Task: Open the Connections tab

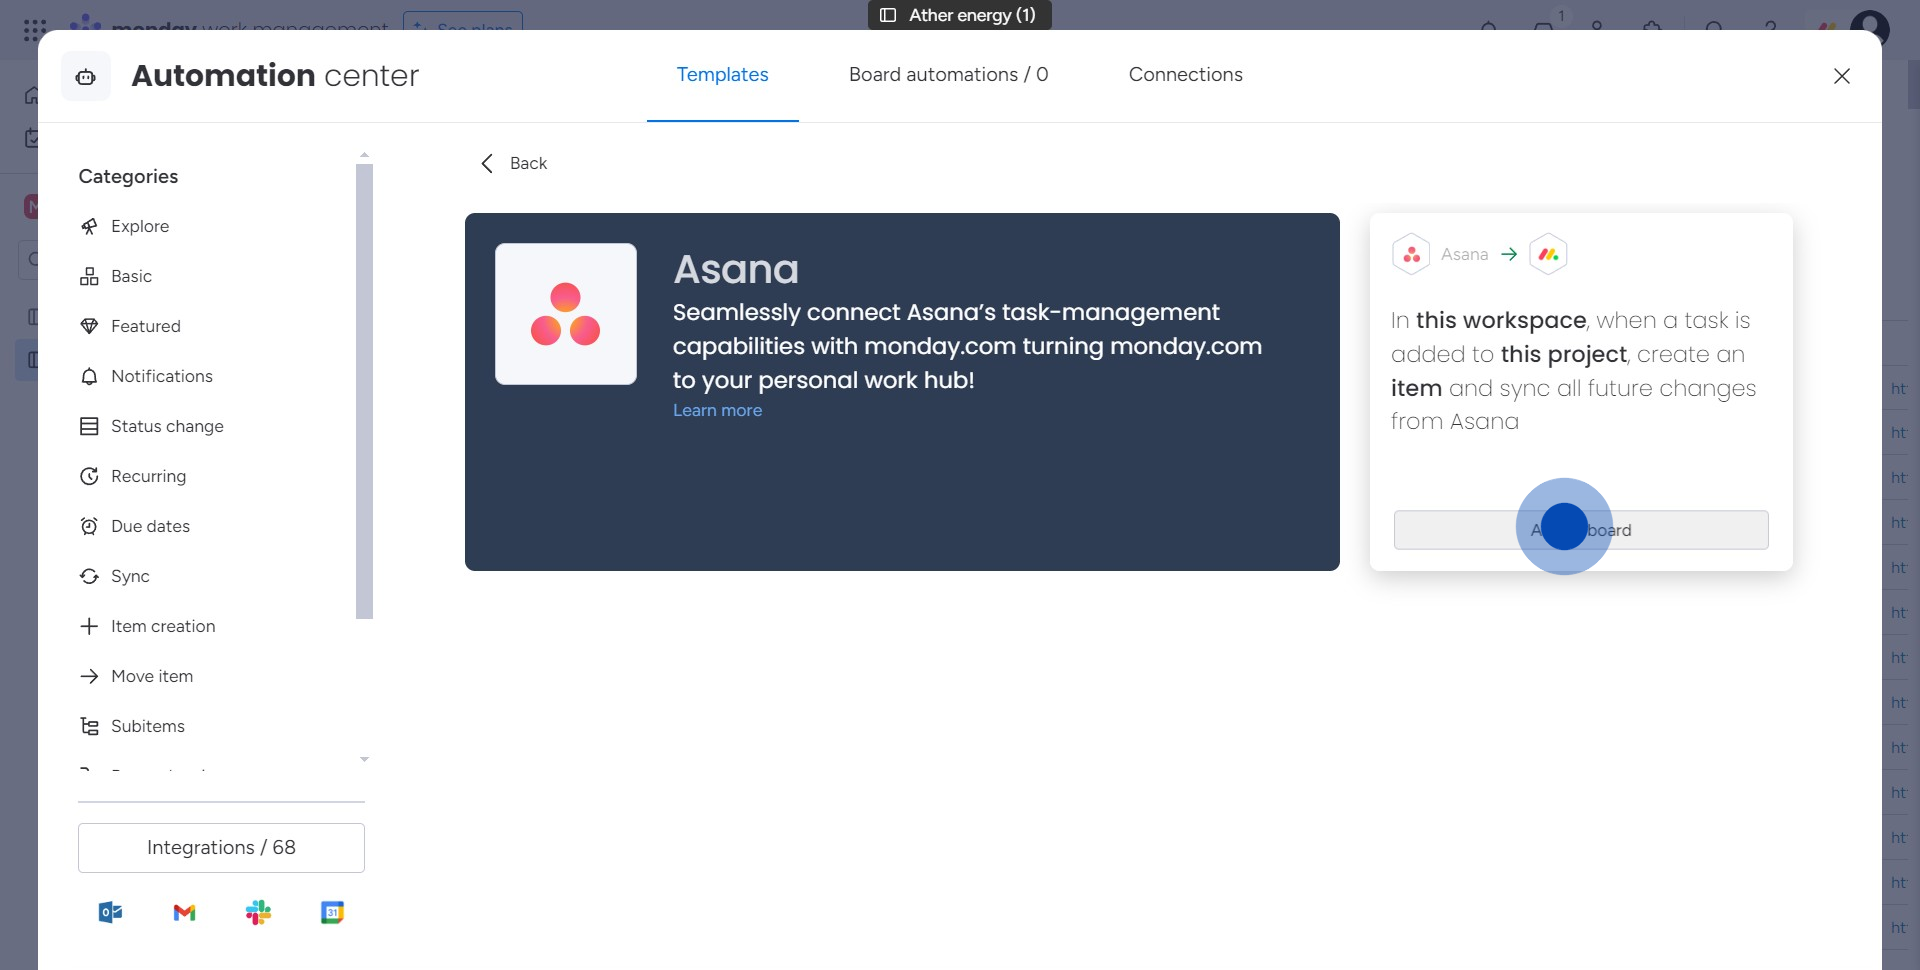Action: (x=1185, y=75)
